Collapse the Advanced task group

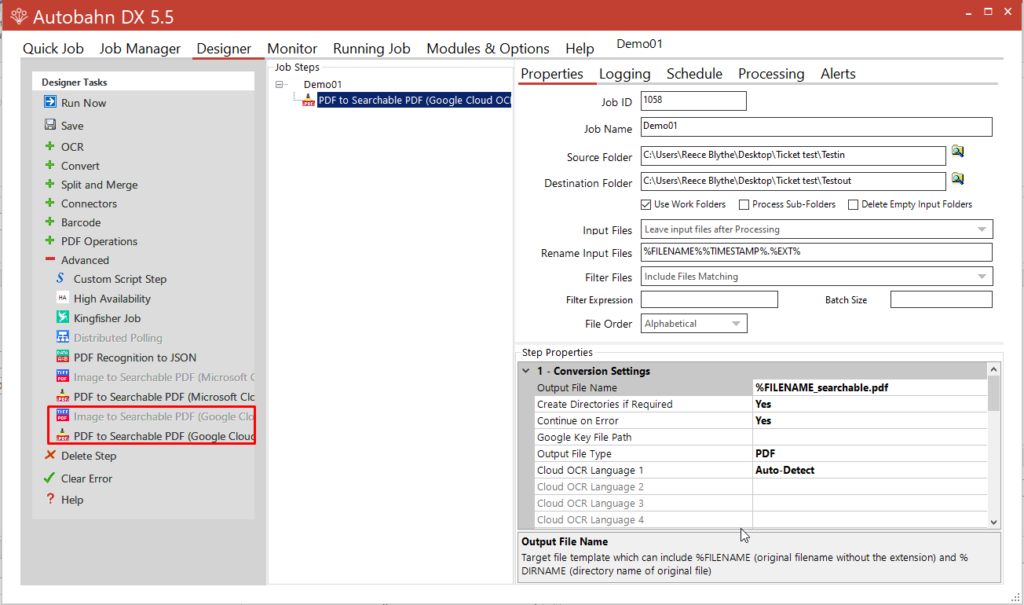[50, 259]
